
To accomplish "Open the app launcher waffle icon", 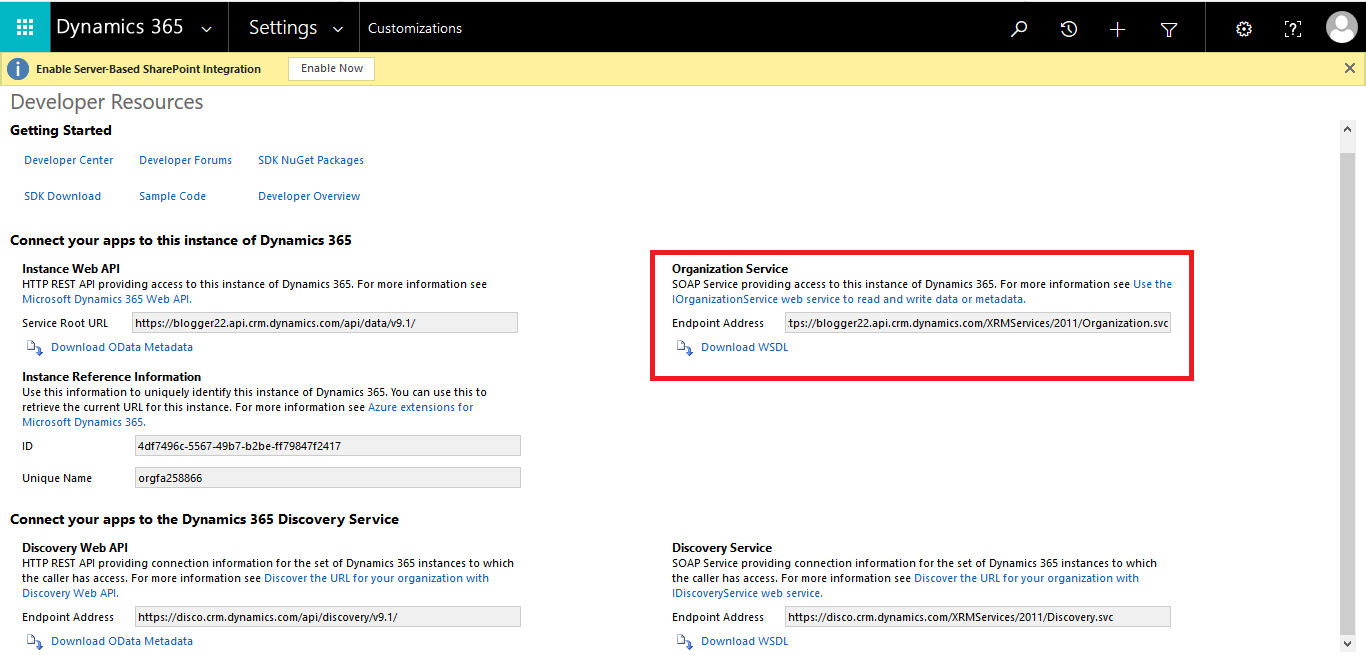I will click(x=25, y=28).
